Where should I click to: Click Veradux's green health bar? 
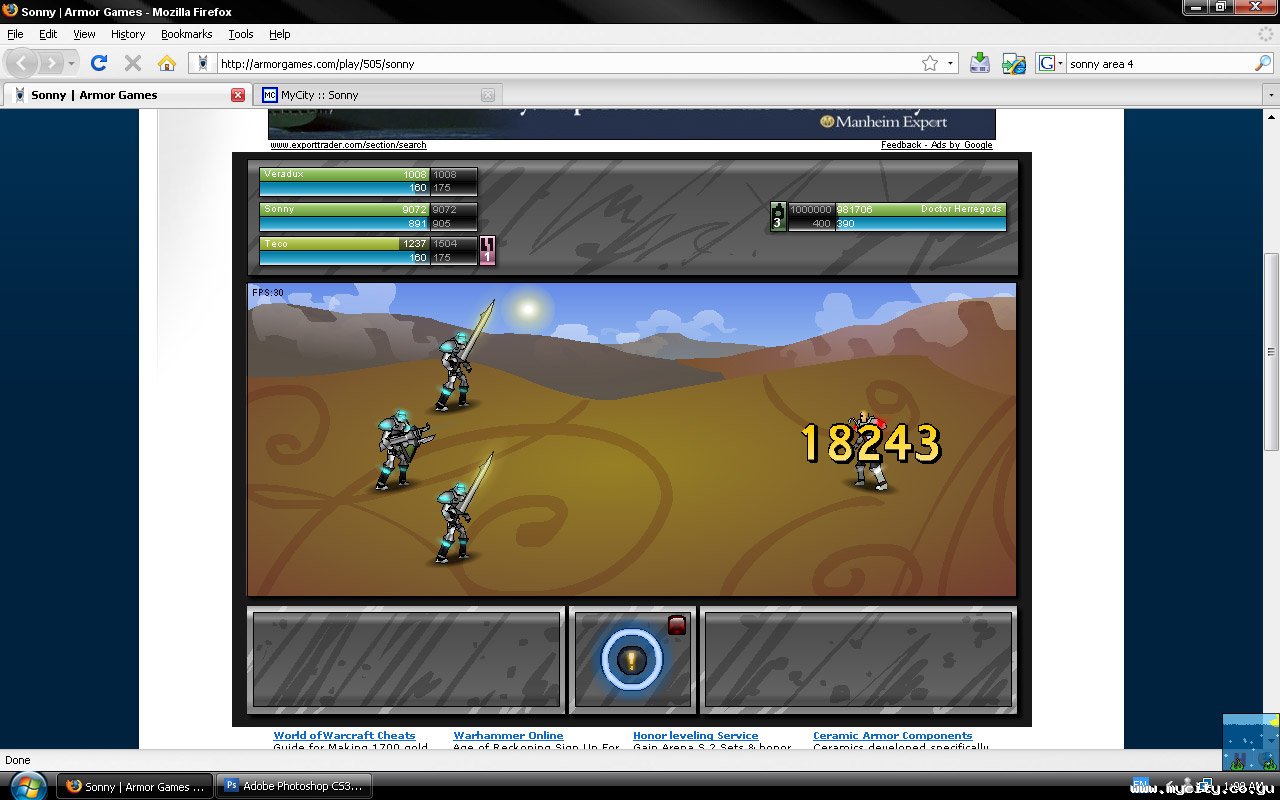click(345, 174)
